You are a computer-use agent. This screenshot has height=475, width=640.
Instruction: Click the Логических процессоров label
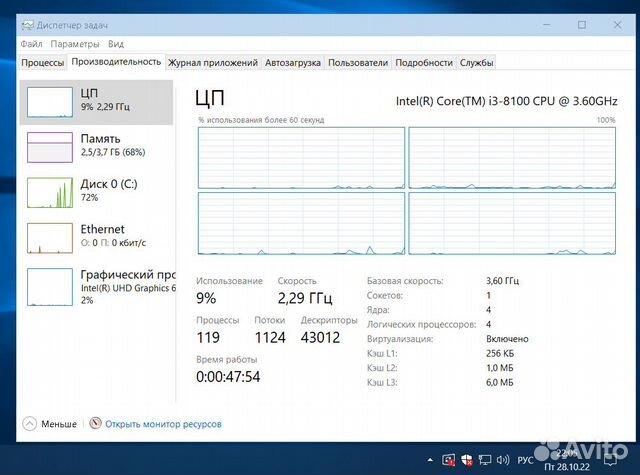pyautogui.click(x=421, y=324)
